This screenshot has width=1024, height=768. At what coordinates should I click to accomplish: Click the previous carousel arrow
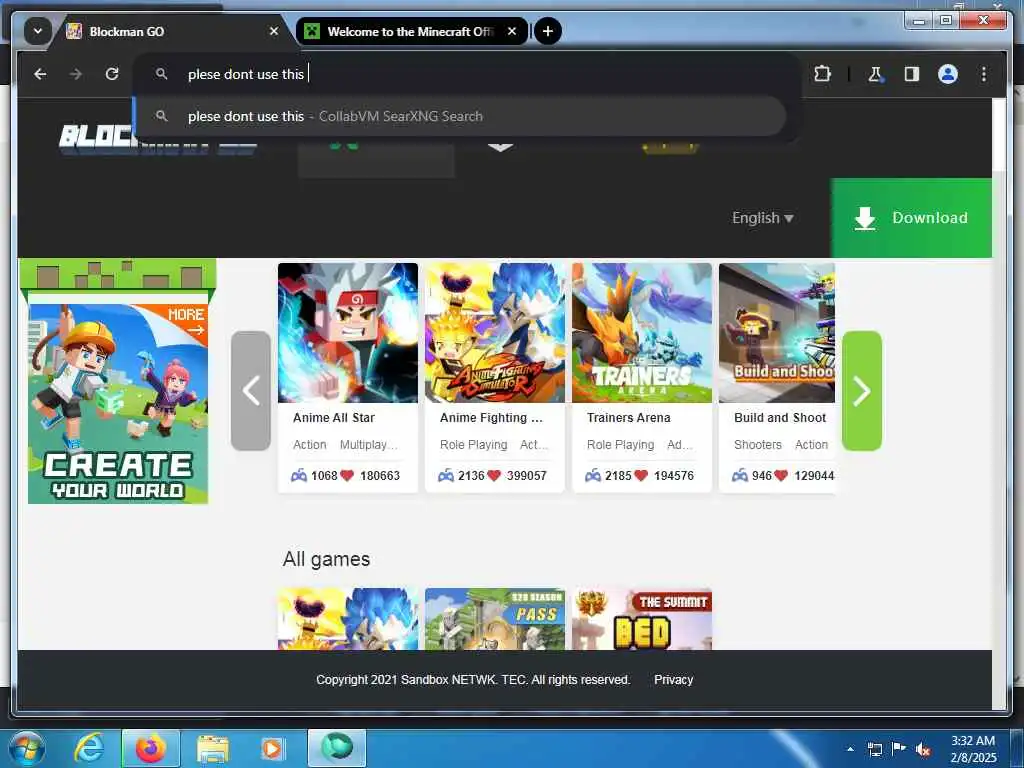point(251,391)
